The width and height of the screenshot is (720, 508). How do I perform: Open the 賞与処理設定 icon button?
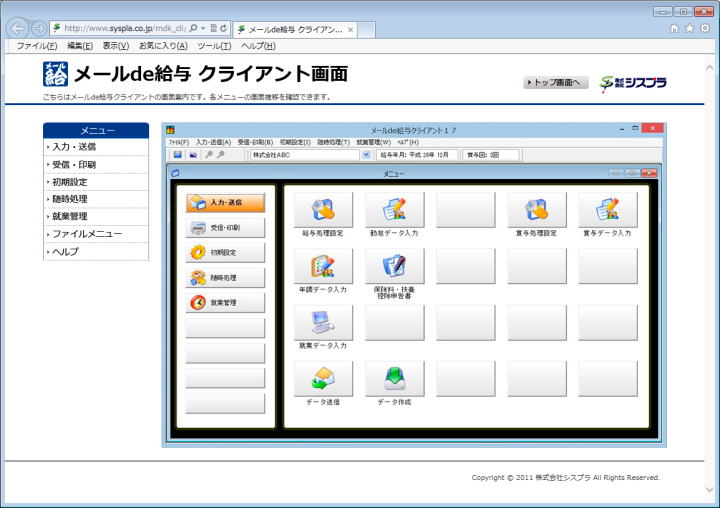[537, 209]
